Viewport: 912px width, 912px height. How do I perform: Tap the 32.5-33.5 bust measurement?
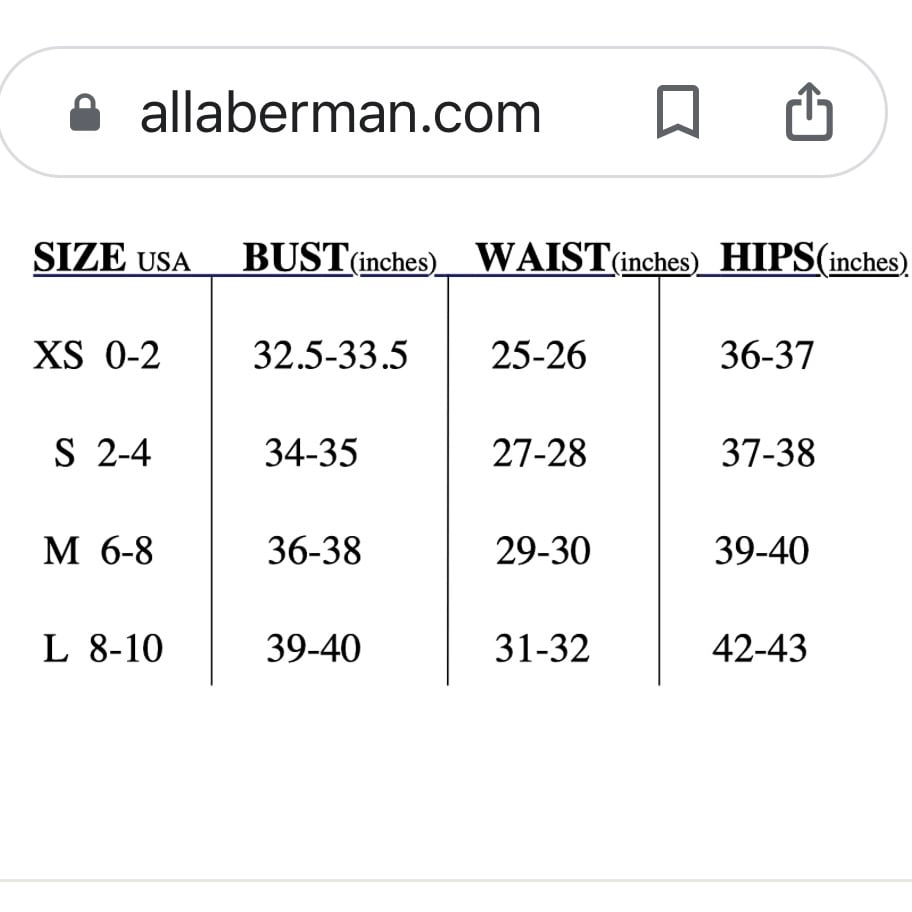[331, 355]
